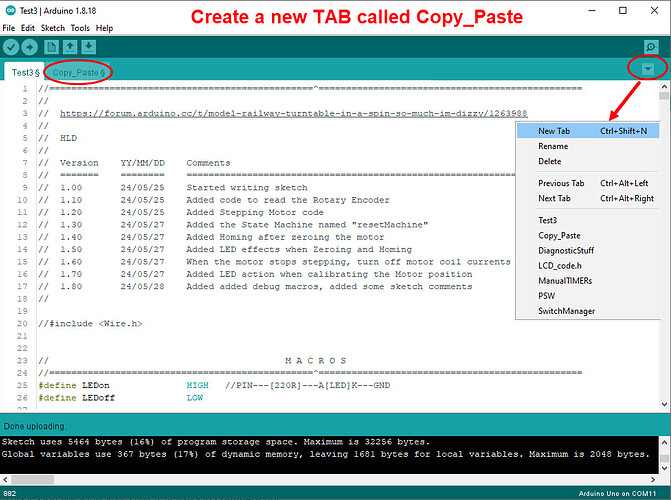
Task: Click the editor scrollbar thumb
Action: tap(664, 96)
